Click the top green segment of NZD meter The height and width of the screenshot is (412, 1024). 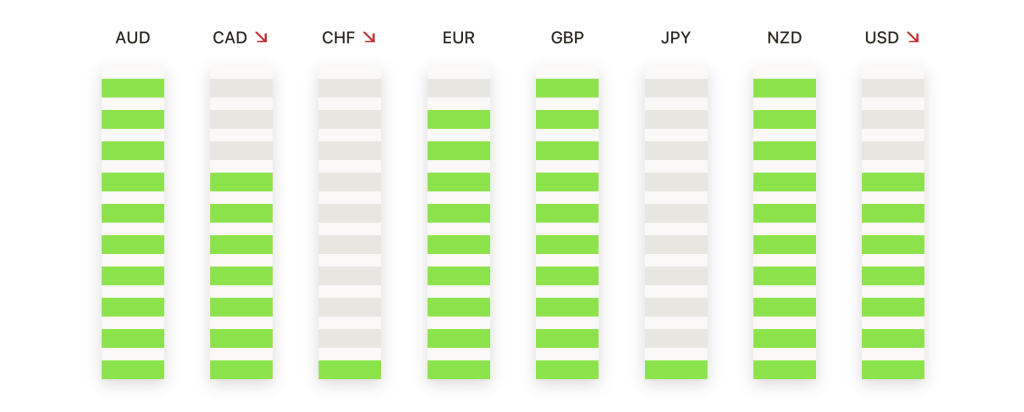pos(784,88)
